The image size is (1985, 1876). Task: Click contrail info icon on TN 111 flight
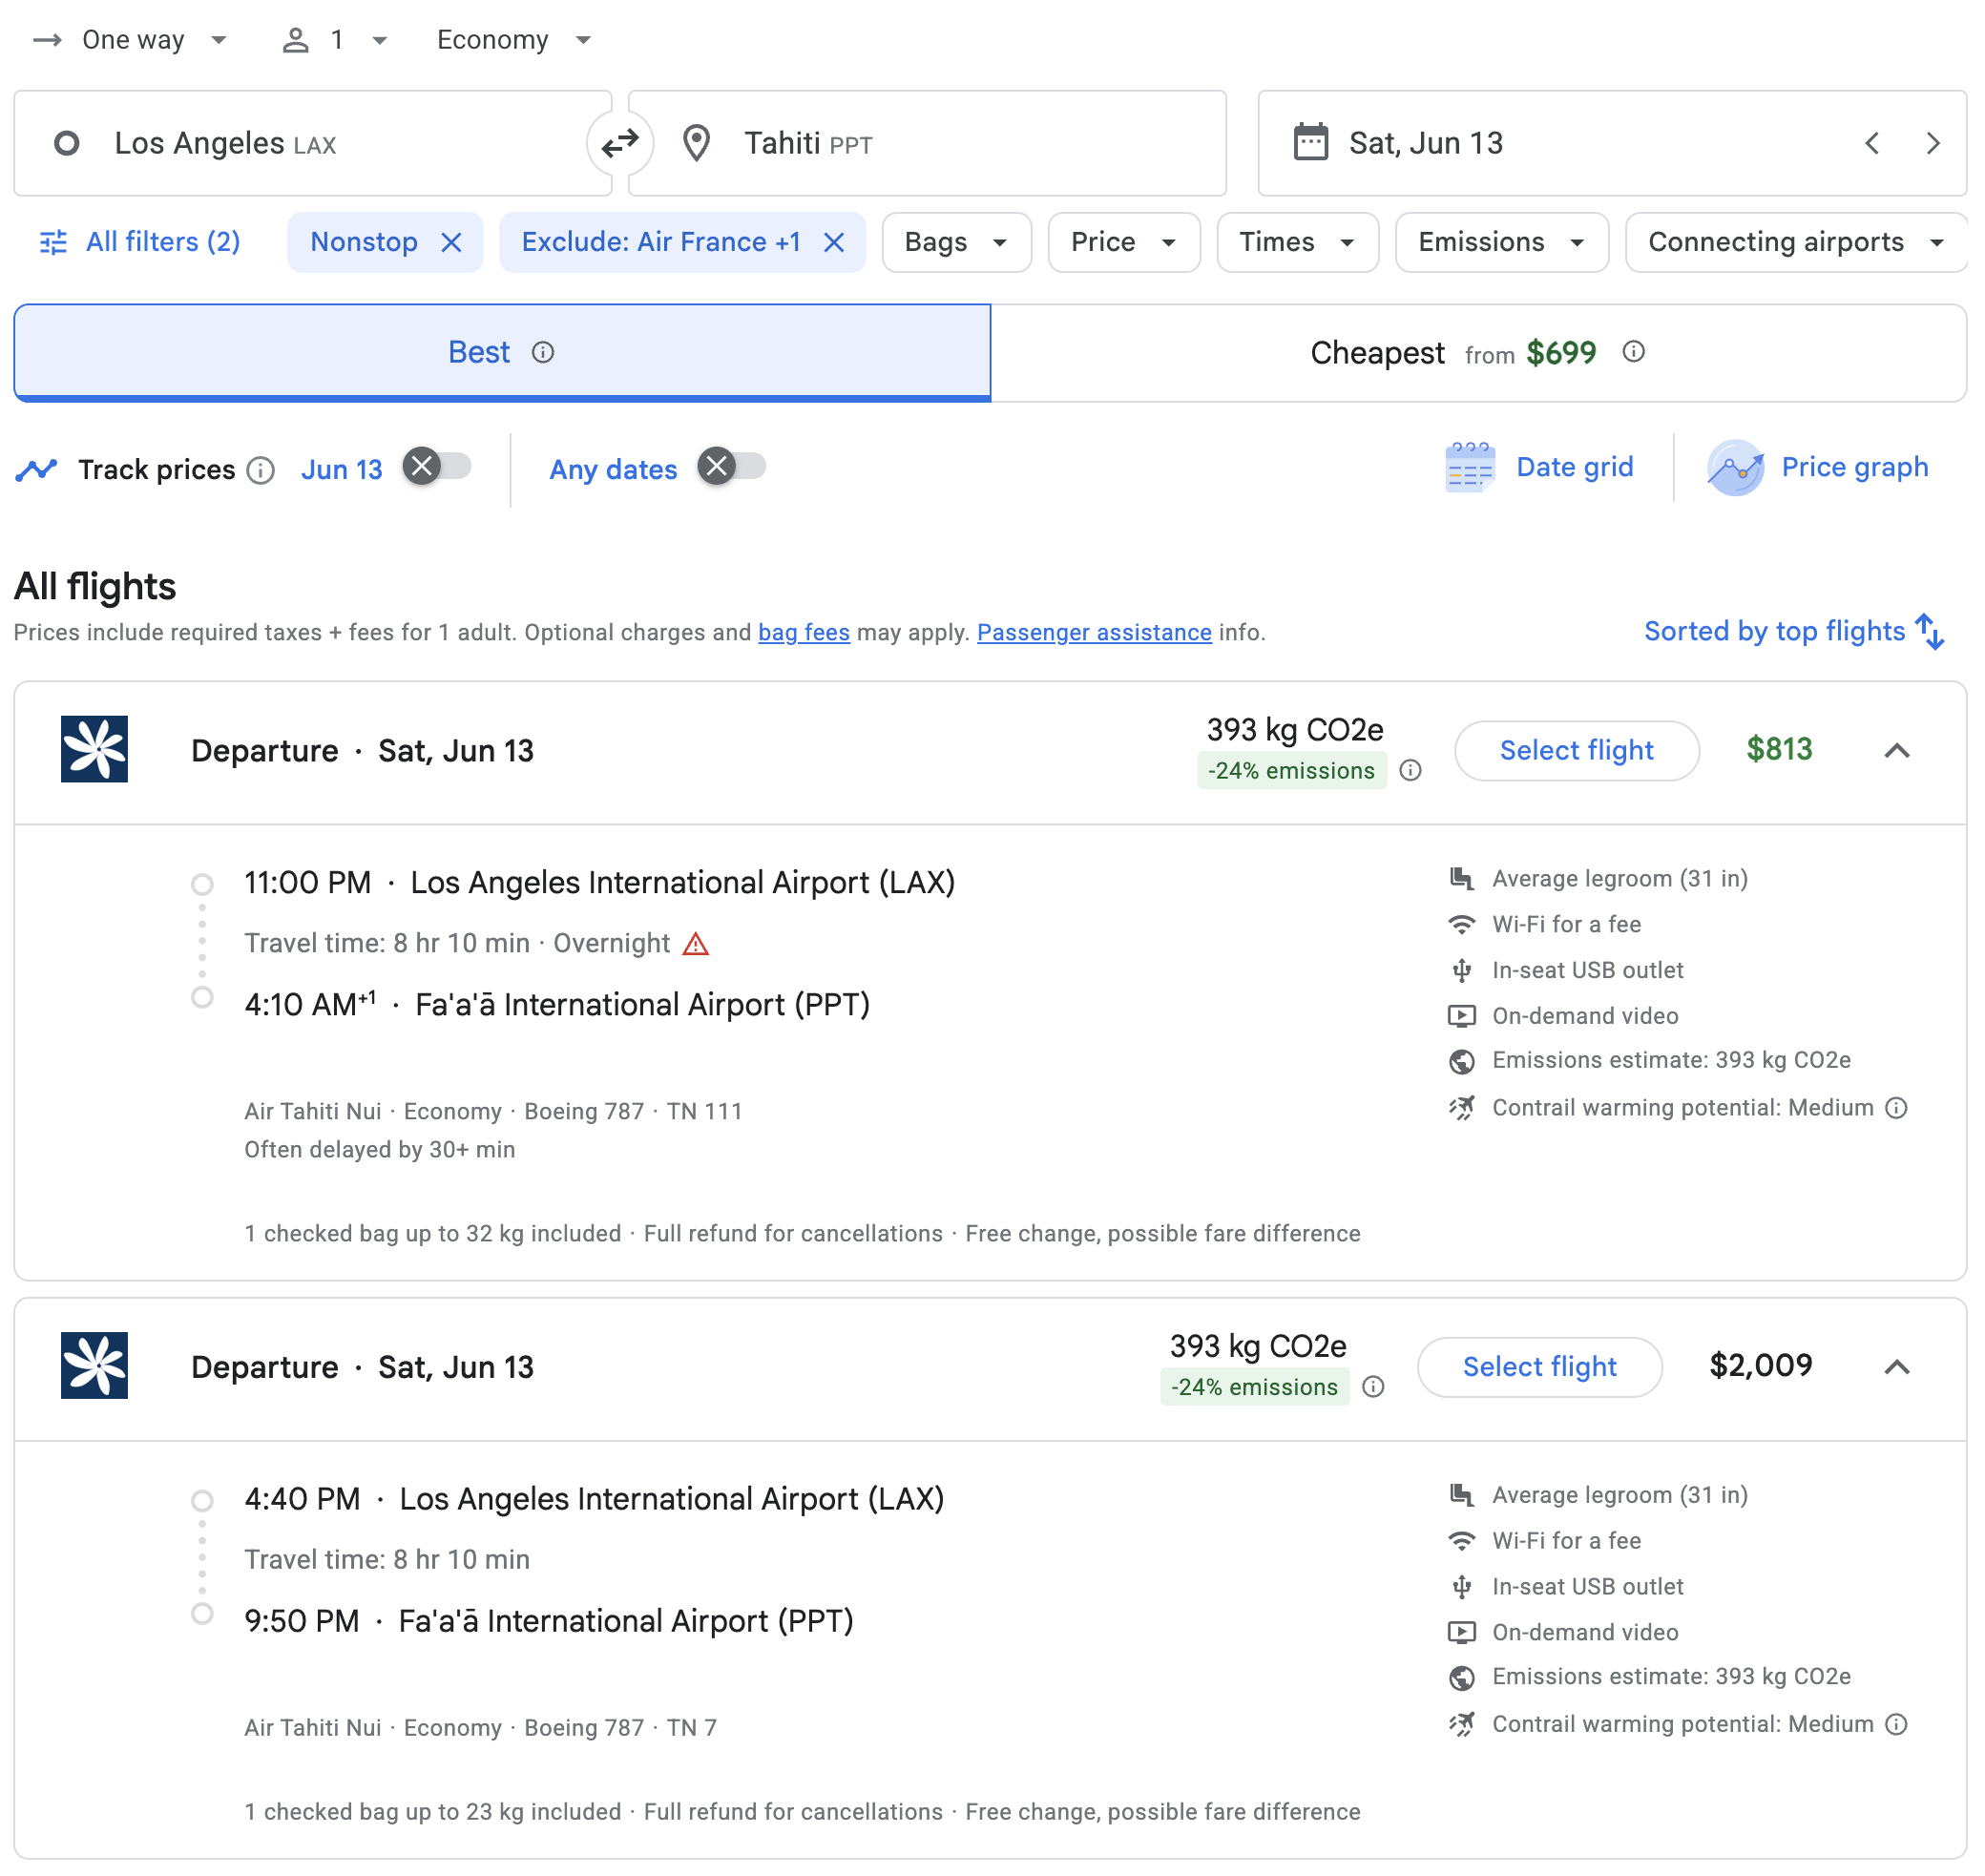click(x=1896, y=1108)
